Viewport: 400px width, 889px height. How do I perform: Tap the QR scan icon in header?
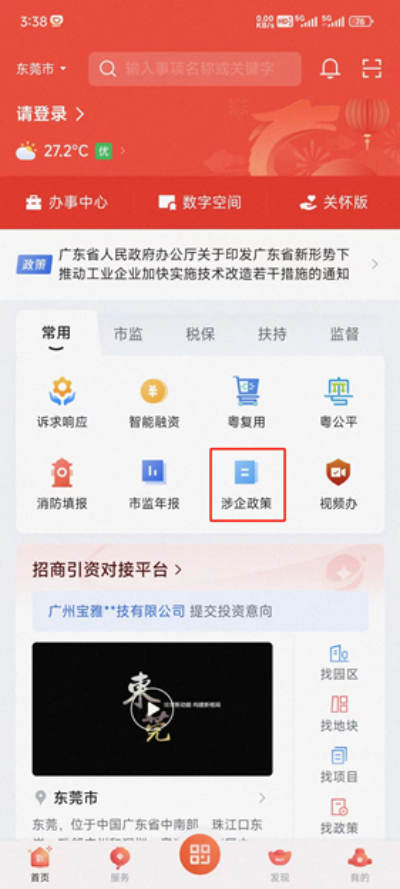coord(372,69)
